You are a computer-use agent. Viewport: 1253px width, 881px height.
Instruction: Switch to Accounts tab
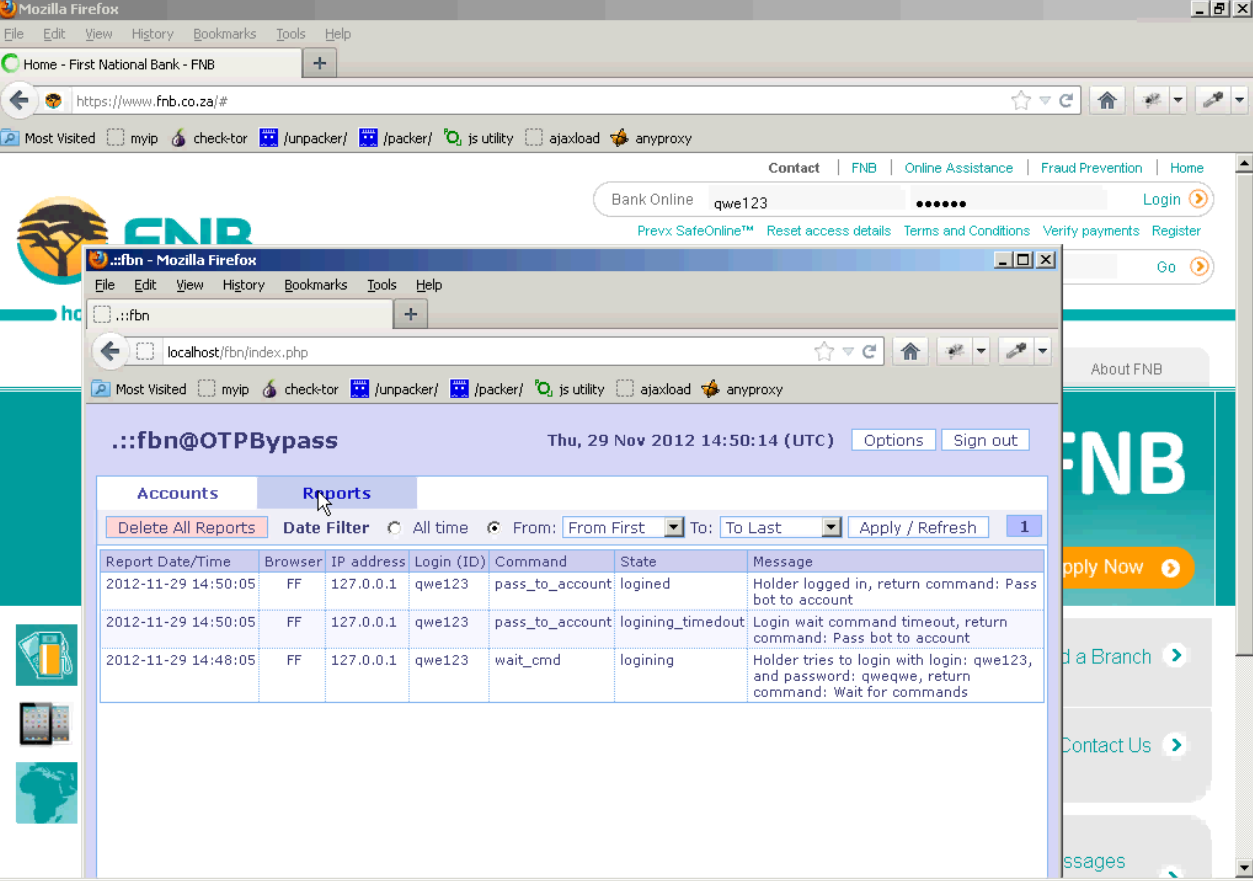pos(177,493)
